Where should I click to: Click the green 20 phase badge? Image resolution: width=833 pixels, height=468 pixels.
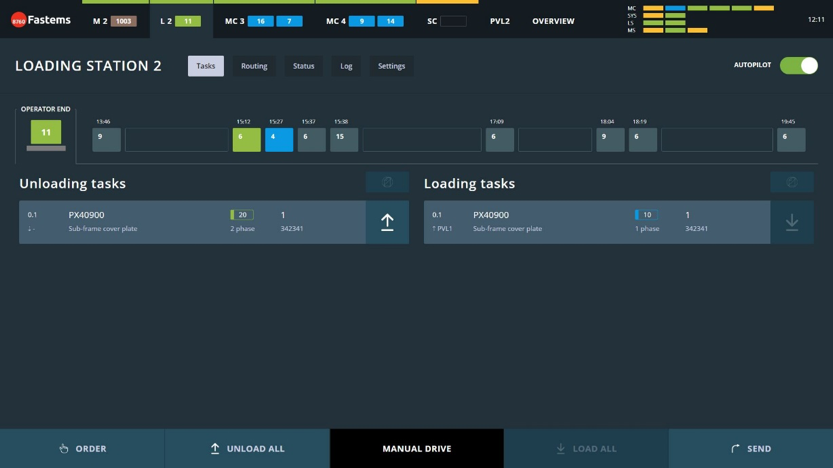point(242,215)
